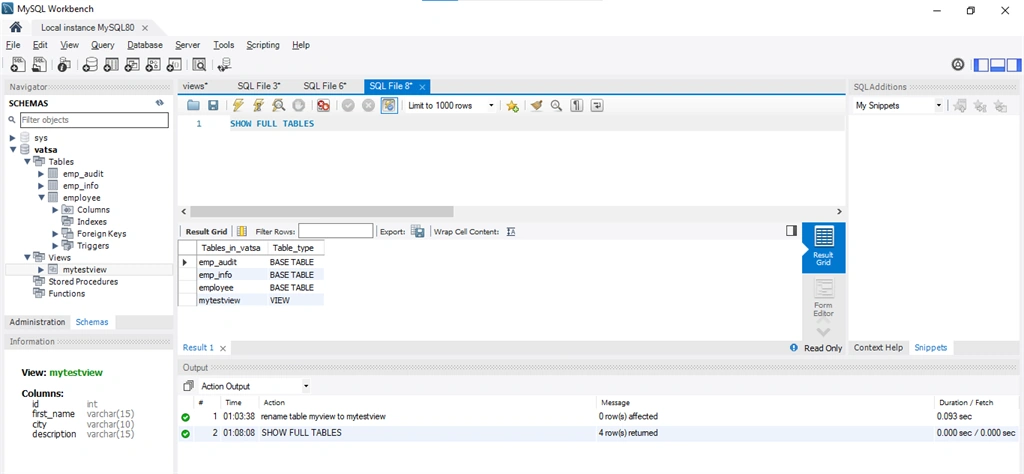Open find panel magnifier icon in editor

[556, 105]
